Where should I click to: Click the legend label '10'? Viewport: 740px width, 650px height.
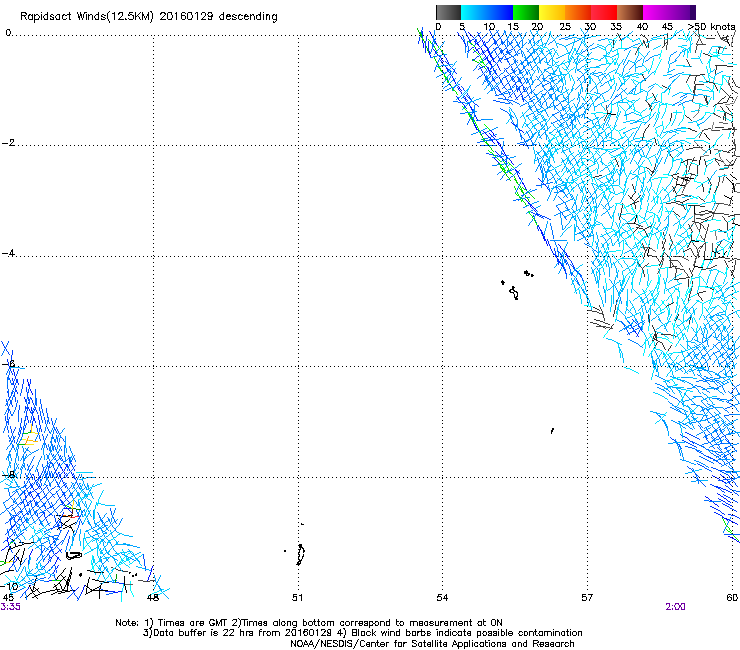489,27
